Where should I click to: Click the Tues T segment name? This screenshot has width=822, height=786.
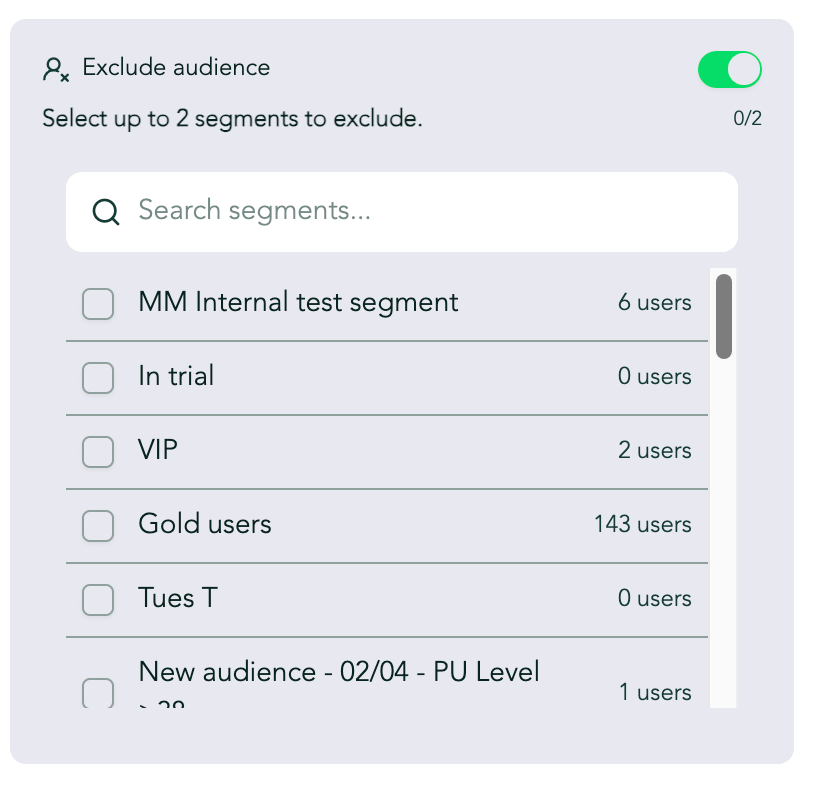point(178,598)
